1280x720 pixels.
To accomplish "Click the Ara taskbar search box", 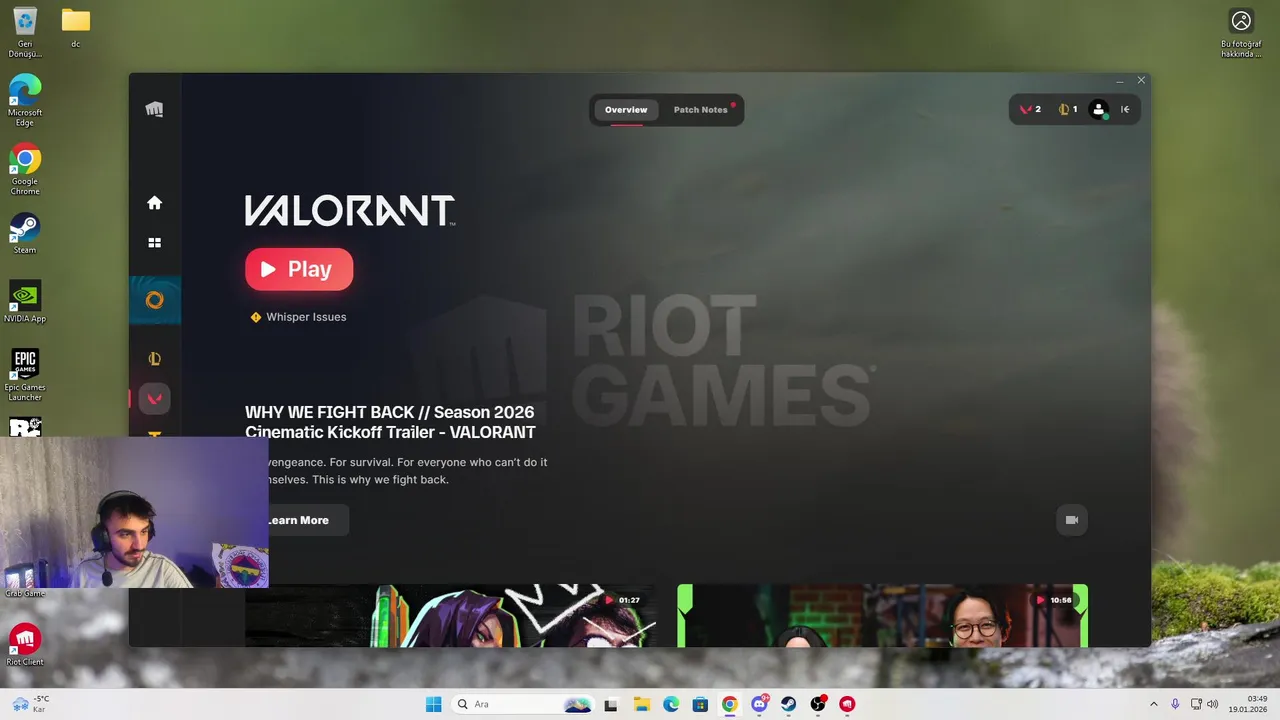I will [523, 704].
